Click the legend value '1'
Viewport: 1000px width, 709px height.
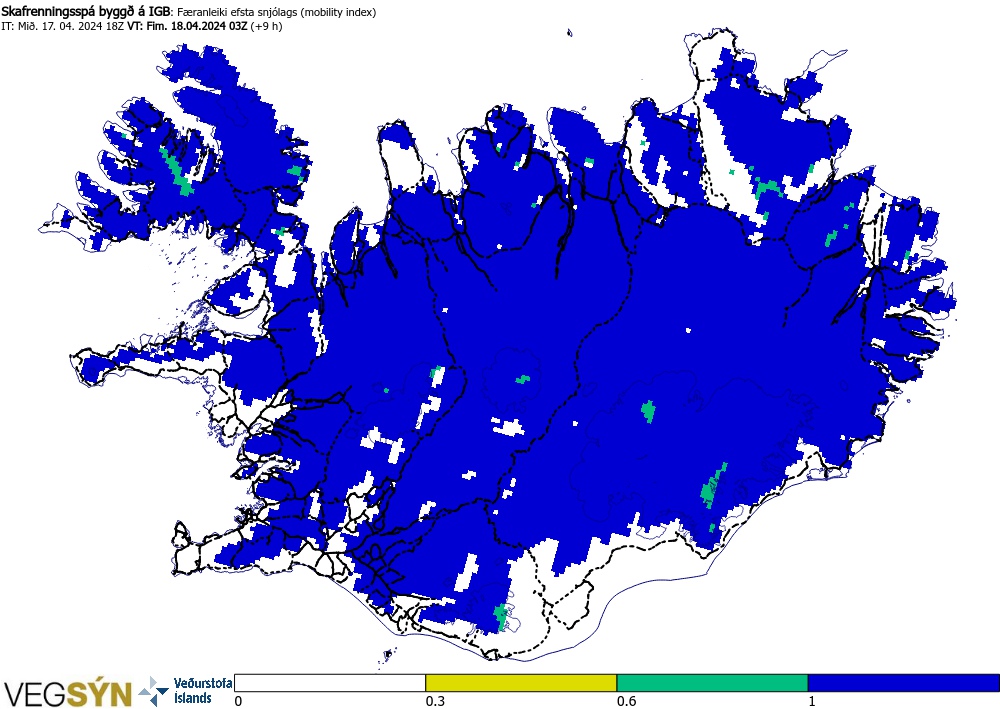[x=812, y=701]
